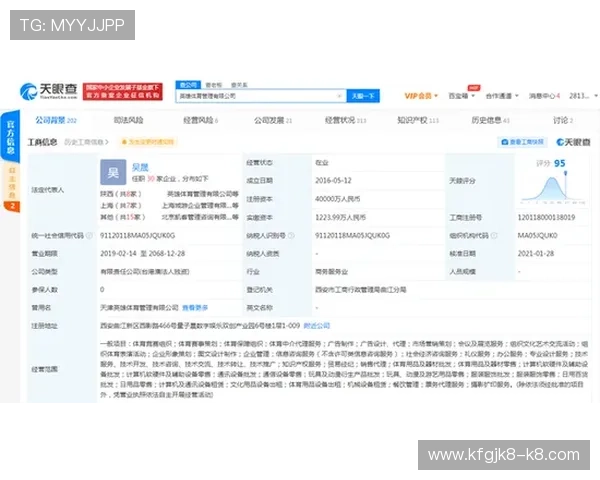Select the 查老板 search tab

214,85
